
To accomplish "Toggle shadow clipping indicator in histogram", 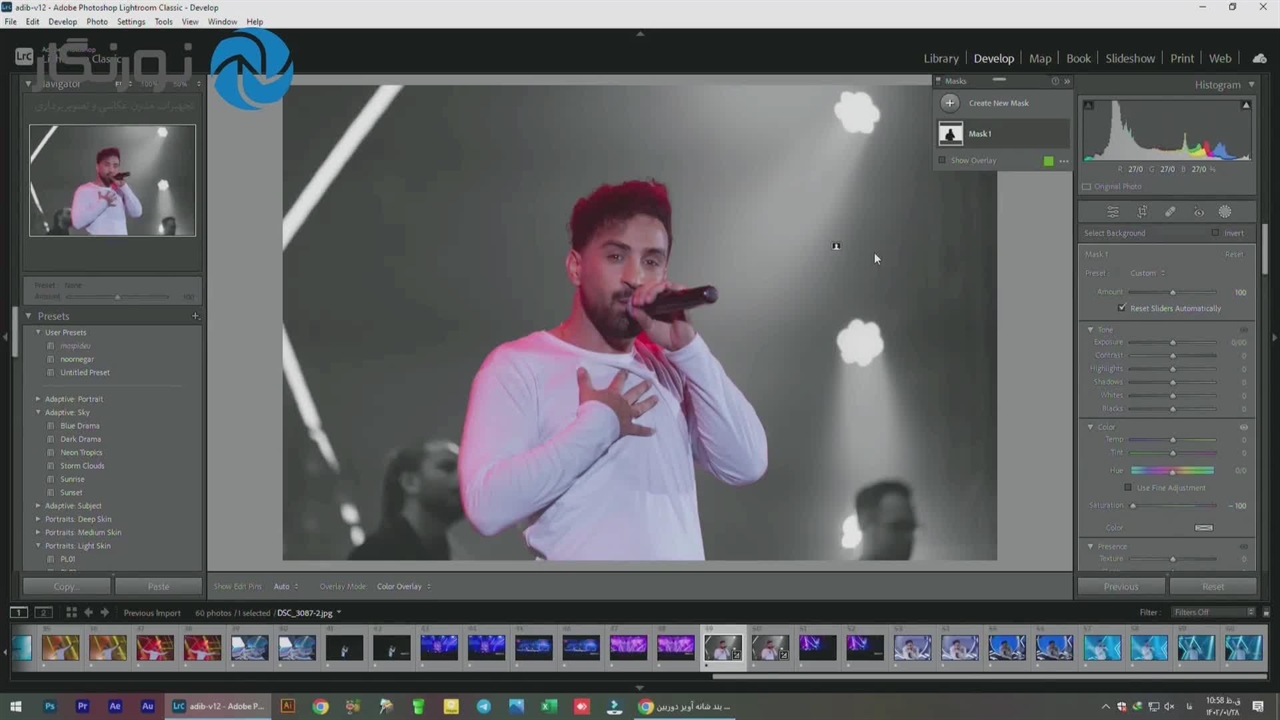I will [x=1089, y=105].
